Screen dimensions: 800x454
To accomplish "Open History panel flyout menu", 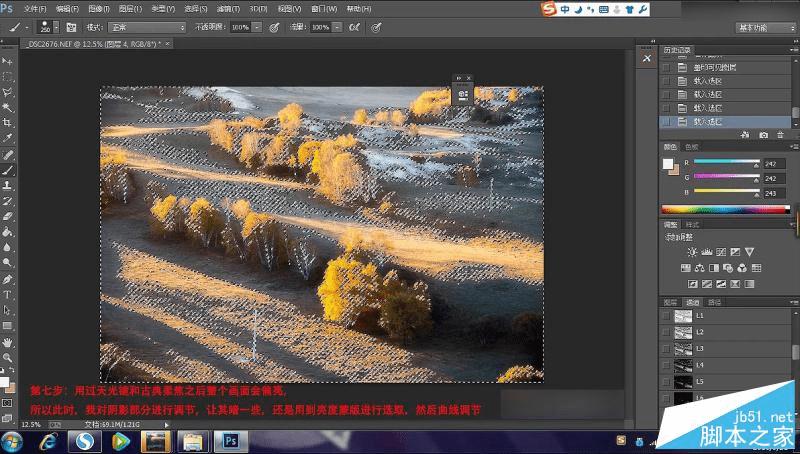I will (794, 50).
